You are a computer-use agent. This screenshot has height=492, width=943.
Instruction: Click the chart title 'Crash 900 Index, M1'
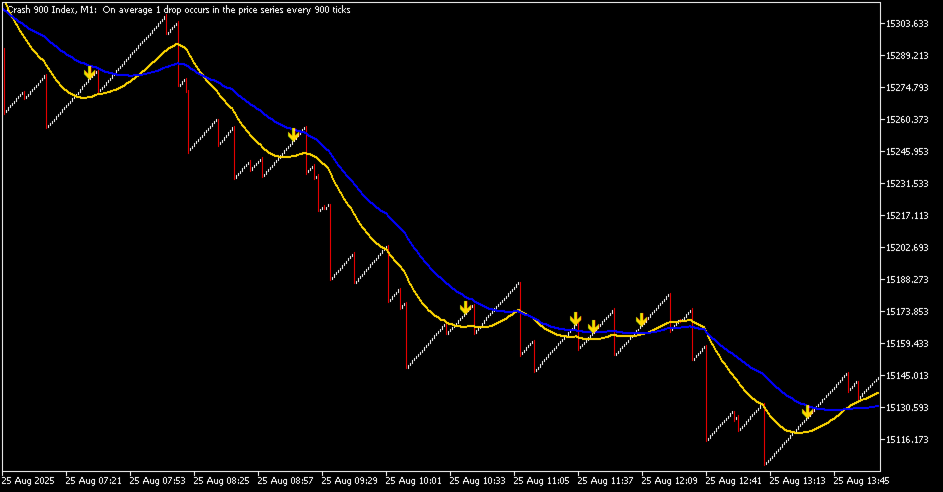pos(52,10)
